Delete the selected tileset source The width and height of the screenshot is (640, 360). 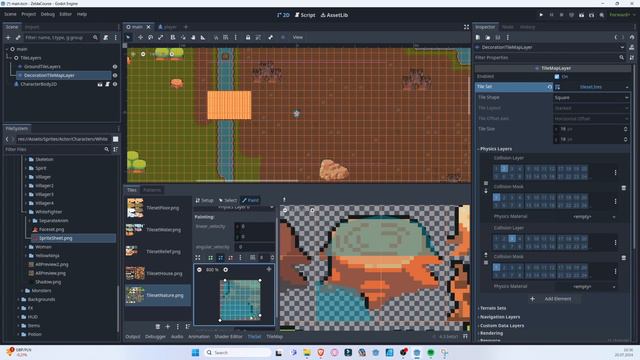click(158, 327)
